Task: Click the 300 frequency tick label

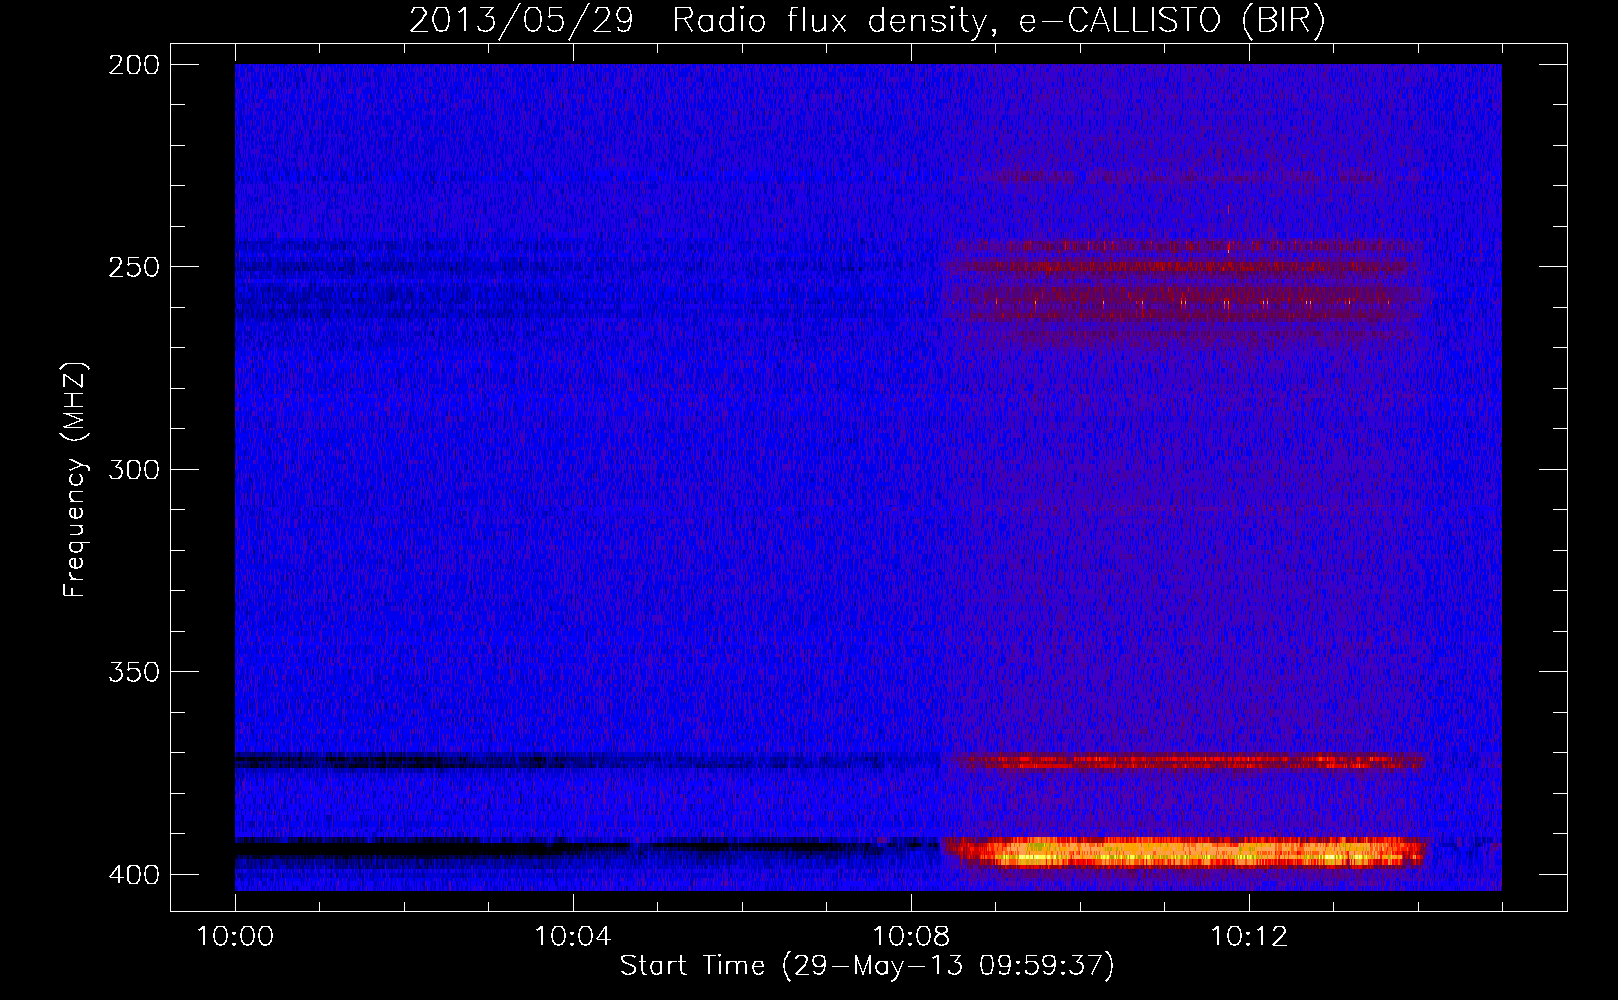Action: (133, 470)
